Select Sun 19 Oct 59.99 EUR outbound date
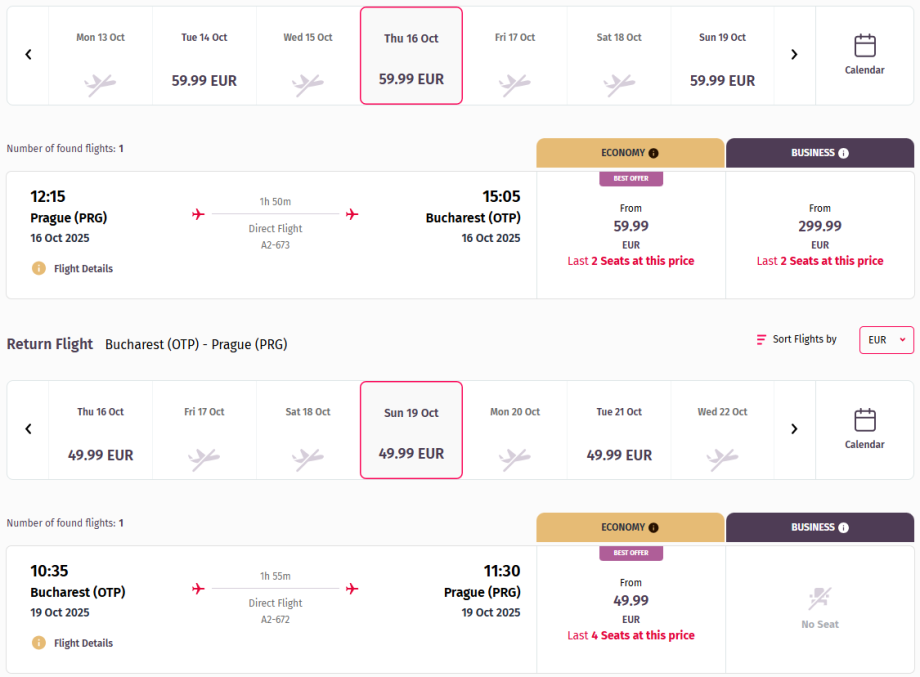 722,58
